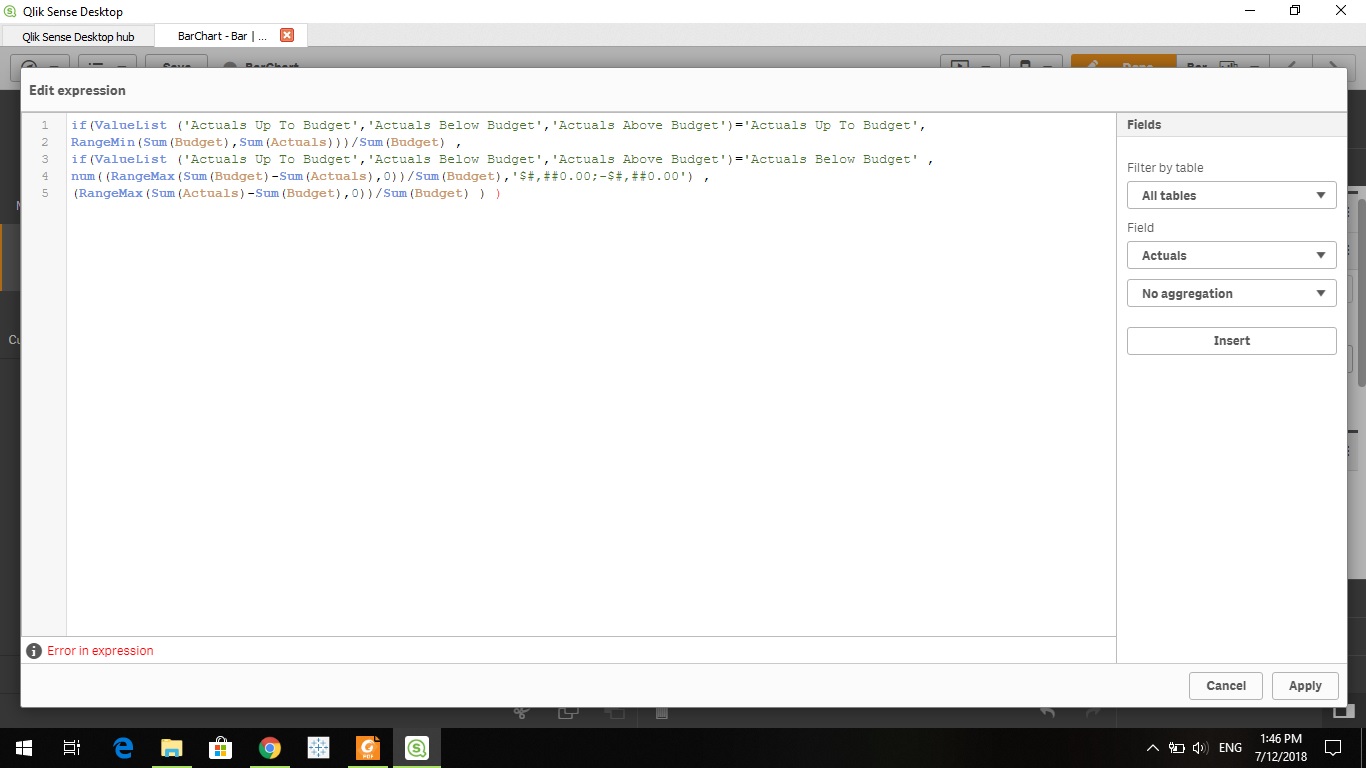Click the RangeMin function in the expression
This screenshot has height=768, width=1366.
pos(103,143)
